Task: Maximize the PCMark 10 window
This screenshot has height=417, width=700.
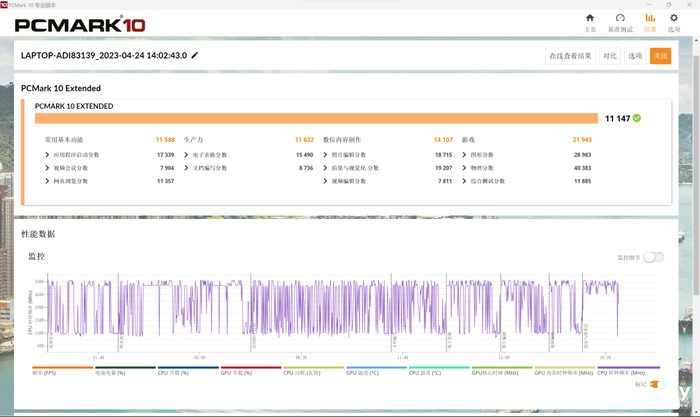Action: (669, 4)
